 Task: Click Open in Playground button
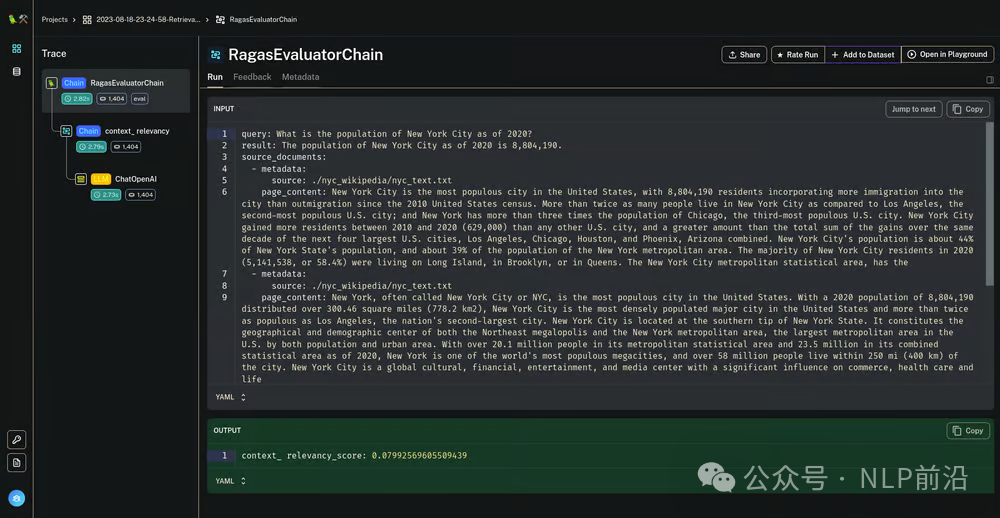click(x=946, y=55)
